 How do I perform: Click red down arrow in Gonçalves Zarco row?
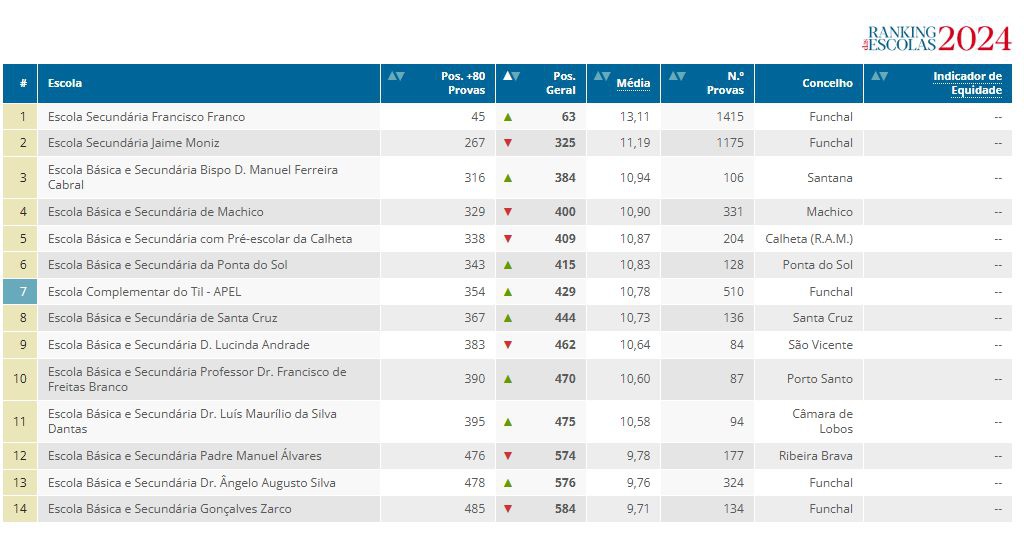508,509
